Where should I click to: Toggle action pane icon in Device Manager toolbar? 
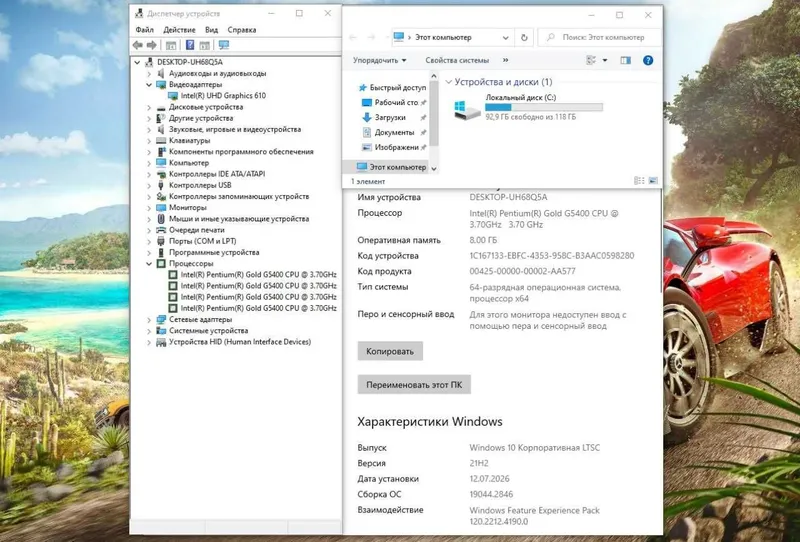pyautogui.click(x=205, y=45)
